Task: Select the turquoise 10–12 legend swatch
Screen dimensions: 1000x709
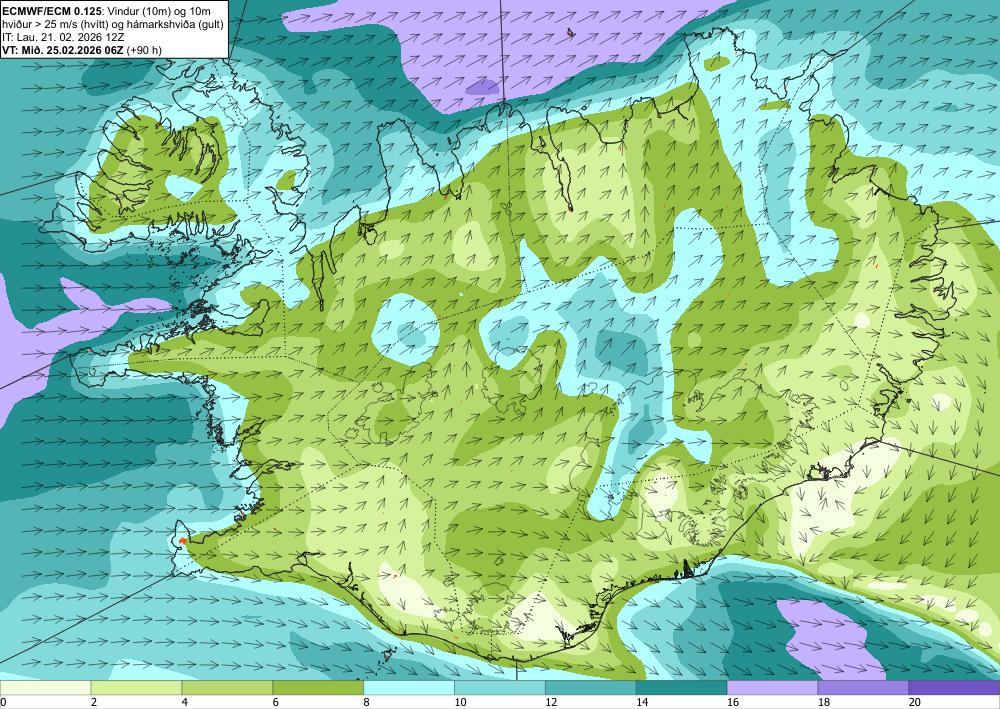Action: click(499, 688)
